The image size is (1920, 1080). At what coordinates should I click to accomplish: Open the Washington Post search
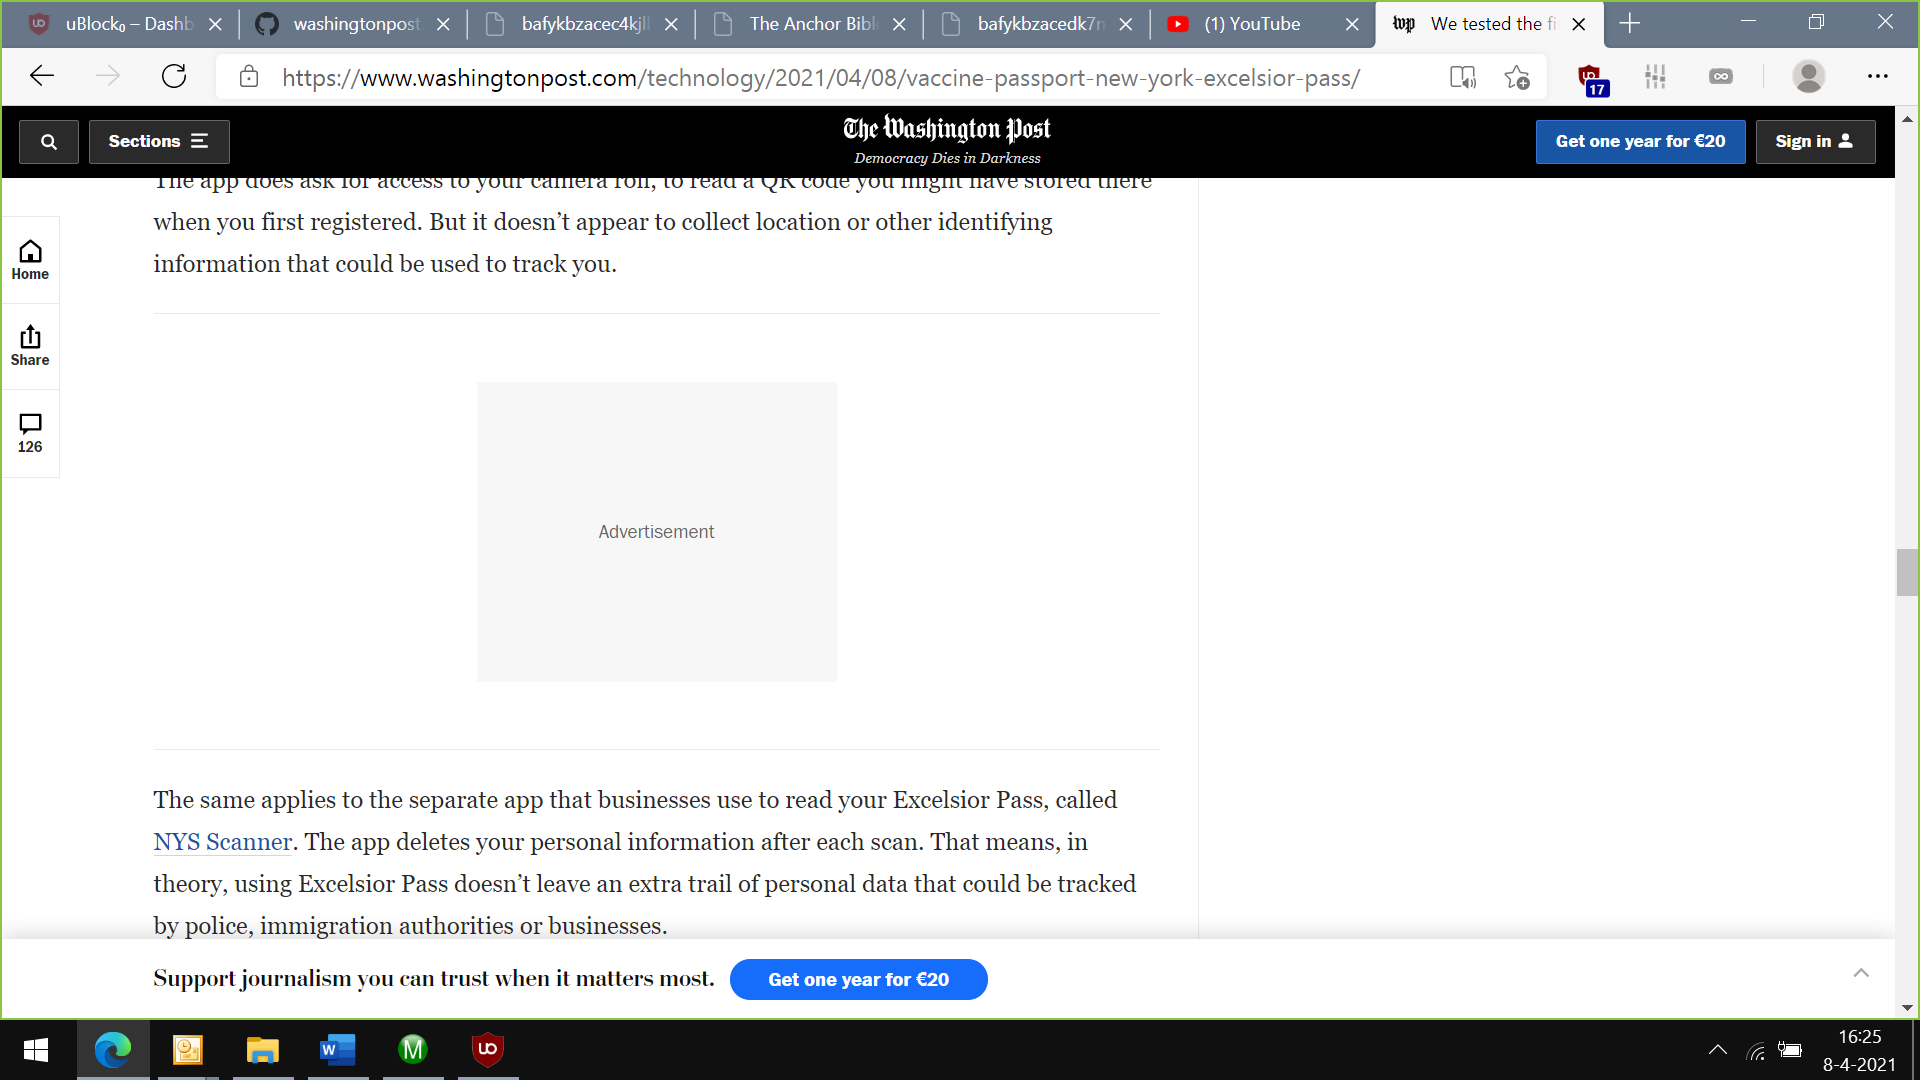coord(48,141)
